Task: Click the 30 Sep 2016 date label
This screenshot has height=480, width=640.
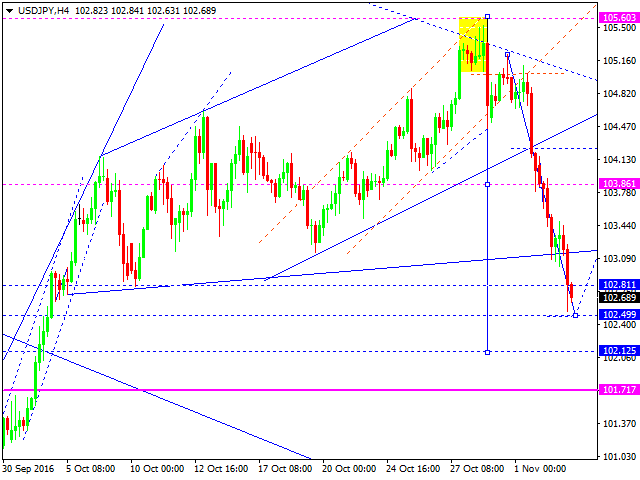Action: coord(28,469)
